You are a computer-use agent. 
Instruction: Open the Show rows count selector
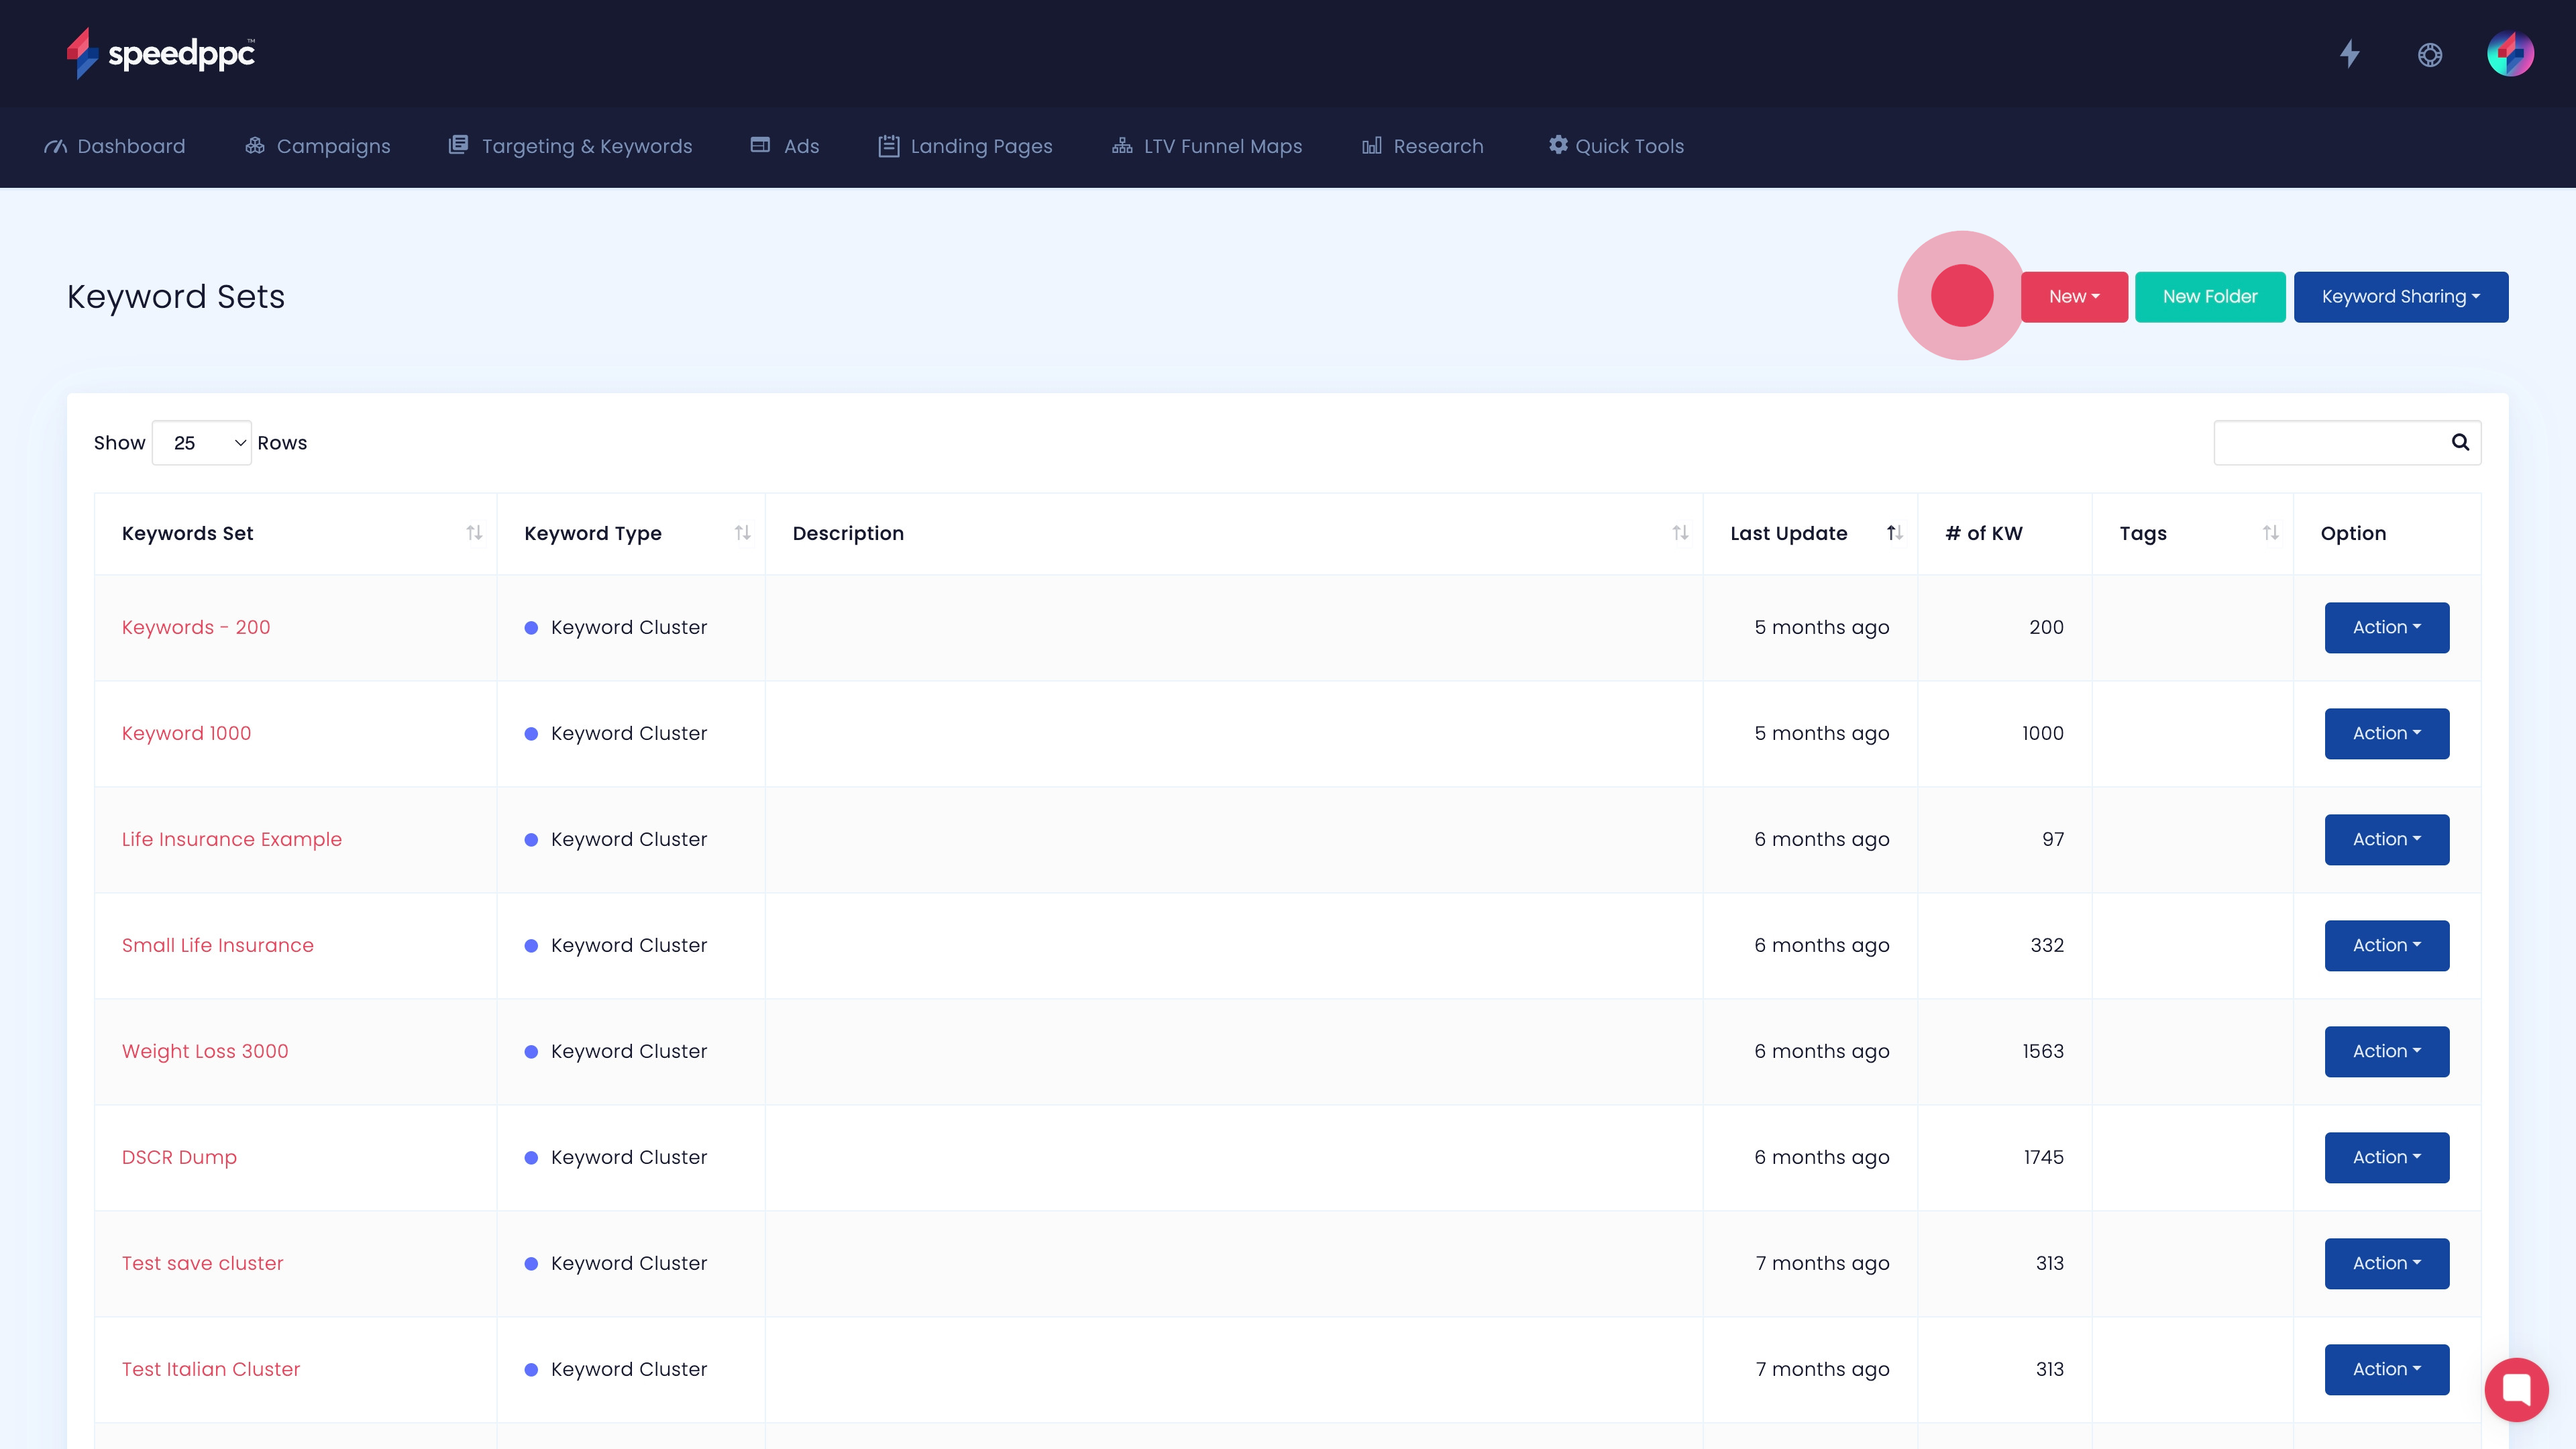pyautogui.click(x=202, y=443)
